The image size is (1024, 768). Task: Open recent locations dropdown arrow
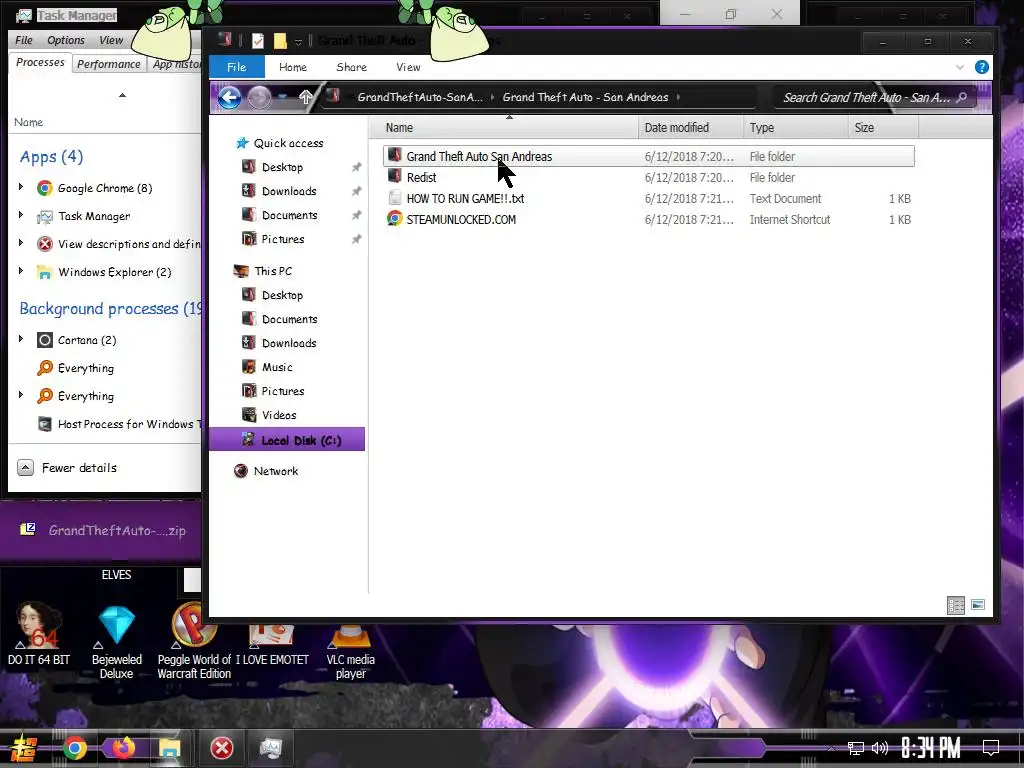(x=283, y=97)
